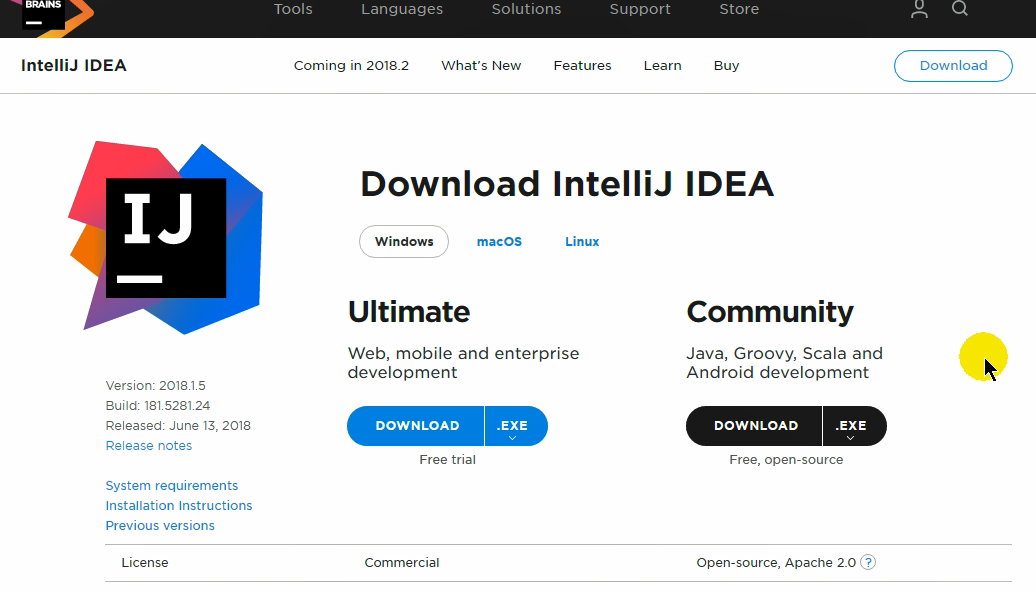Click the Apache 2.0 license help icon
This screenshot has width=1036, height=591.
[868, 563]
